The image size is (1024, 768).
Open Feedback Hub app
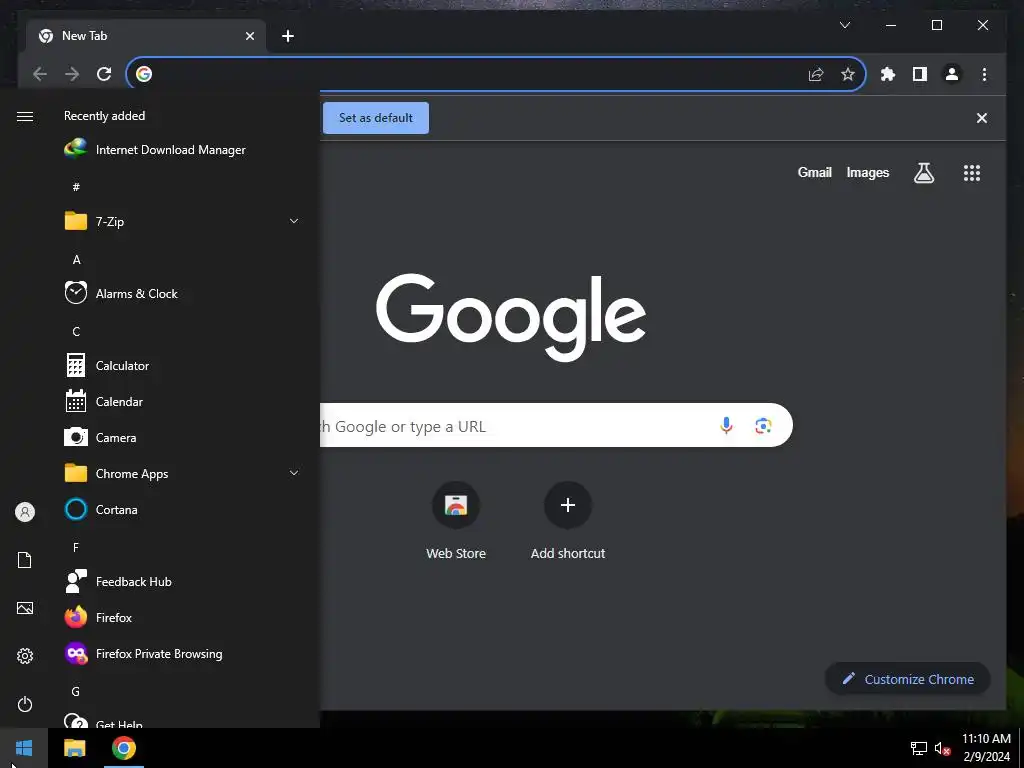coord(183,581)
